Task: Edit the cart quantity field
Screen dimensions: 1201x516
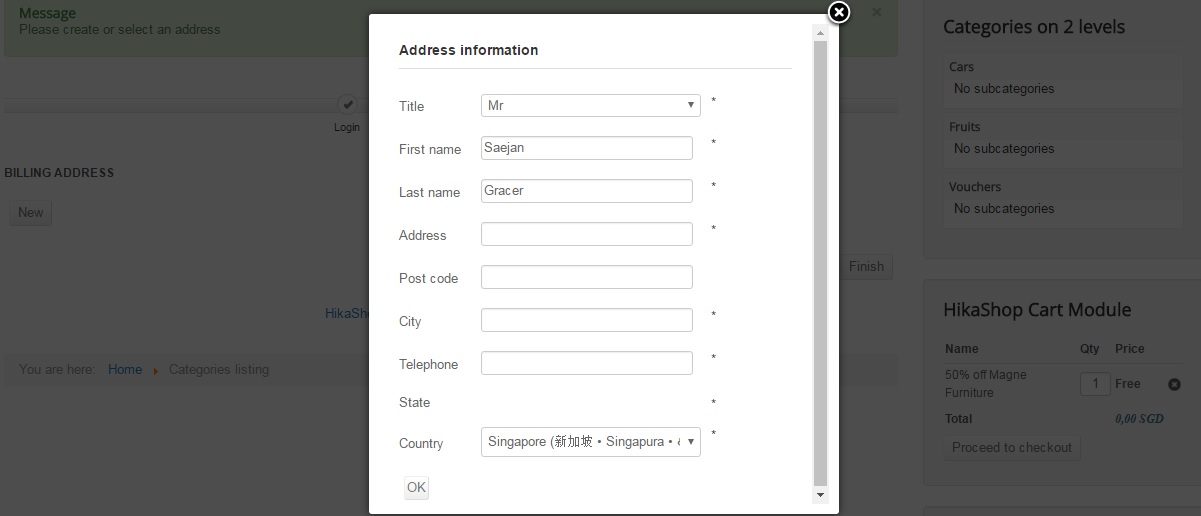Action: 1095,384
